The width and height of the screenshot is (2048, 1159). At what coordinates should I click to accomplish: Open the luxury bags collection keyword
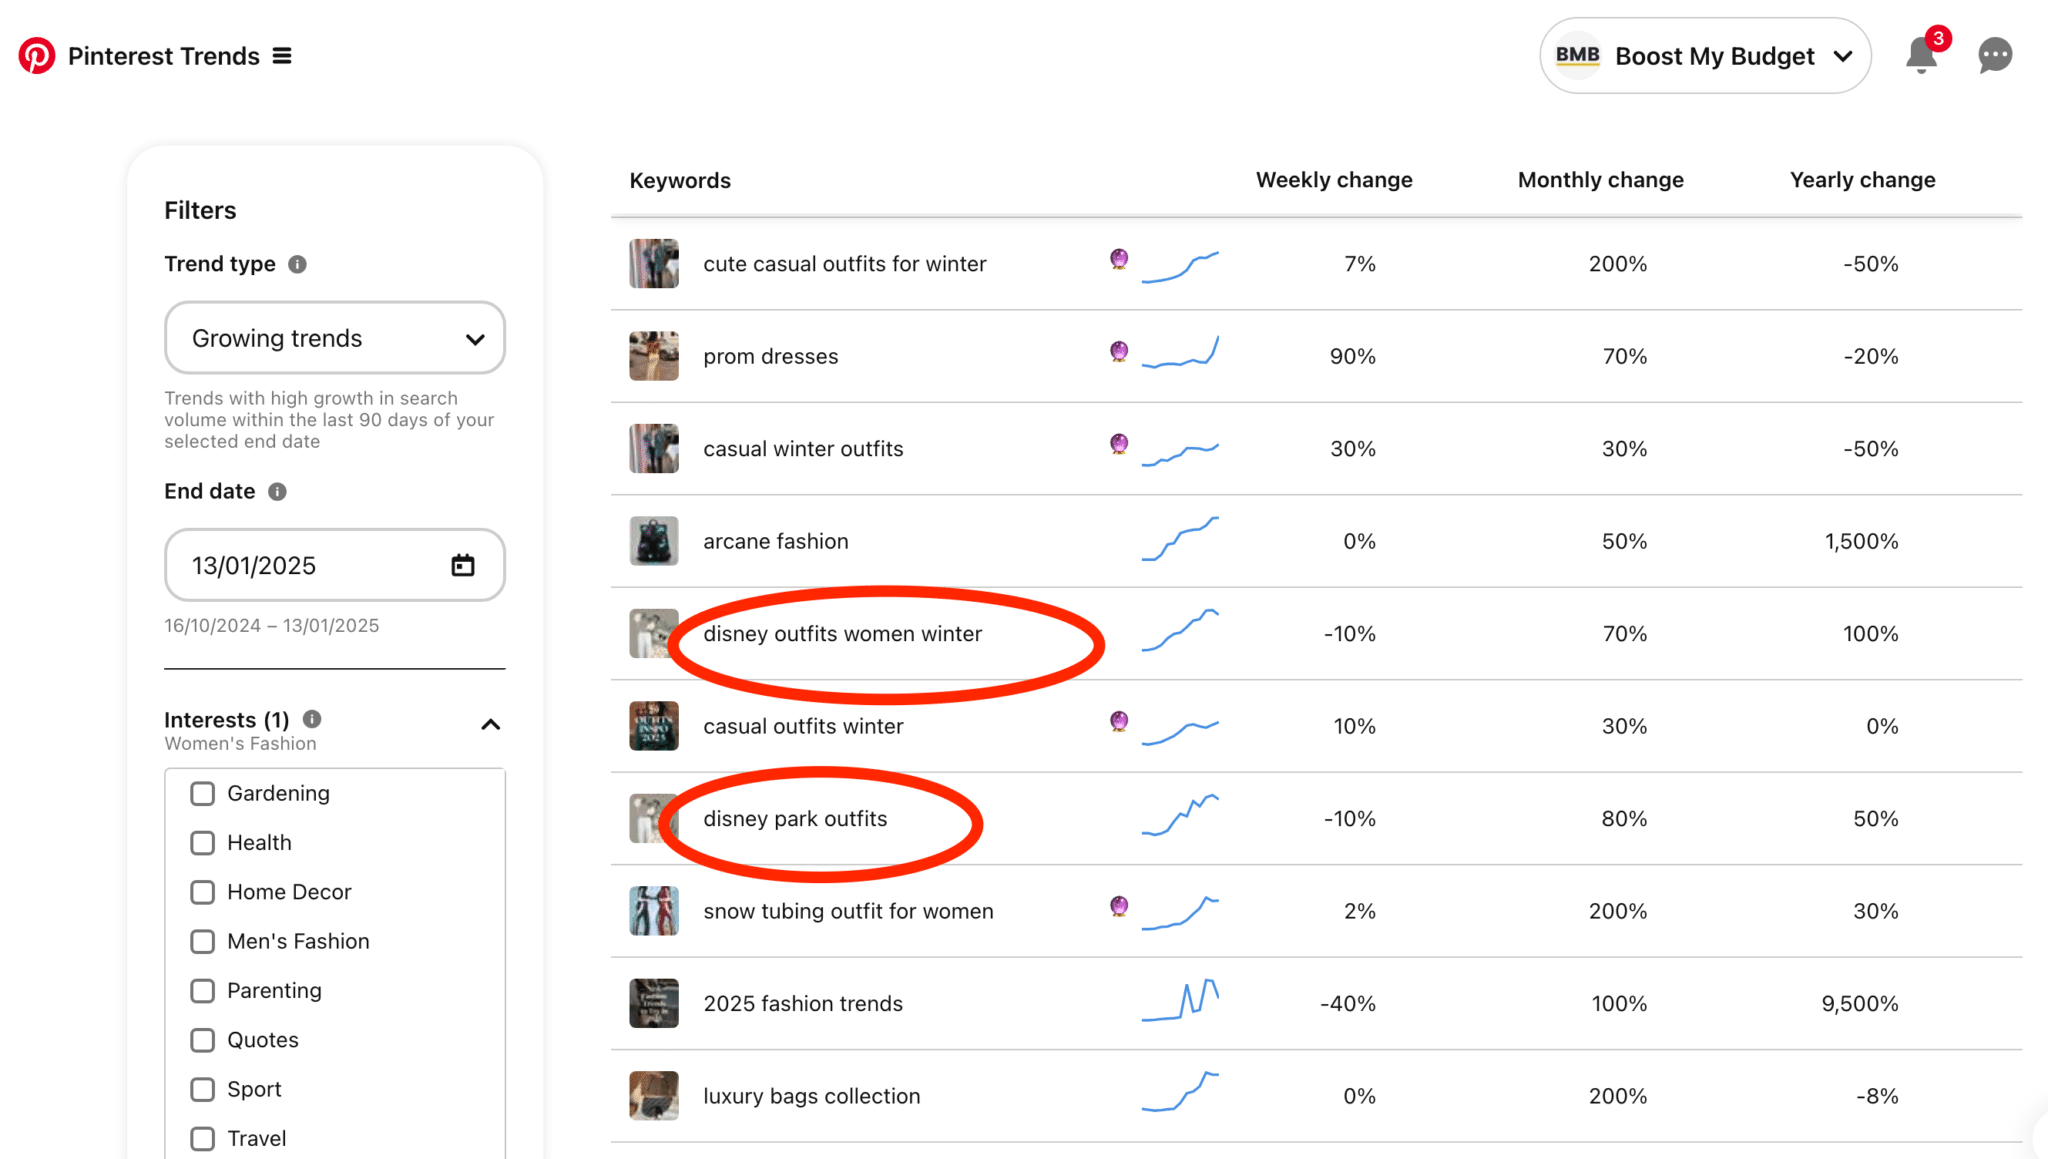coord(811,1097)
